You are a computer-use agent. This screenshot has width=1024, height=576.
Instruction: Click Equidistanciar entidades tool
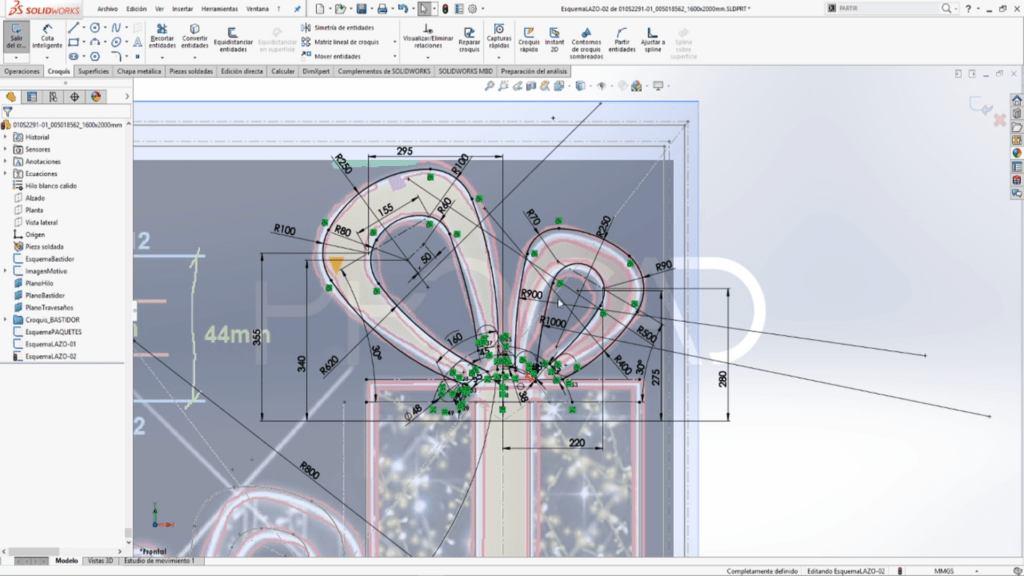[232, 39]
